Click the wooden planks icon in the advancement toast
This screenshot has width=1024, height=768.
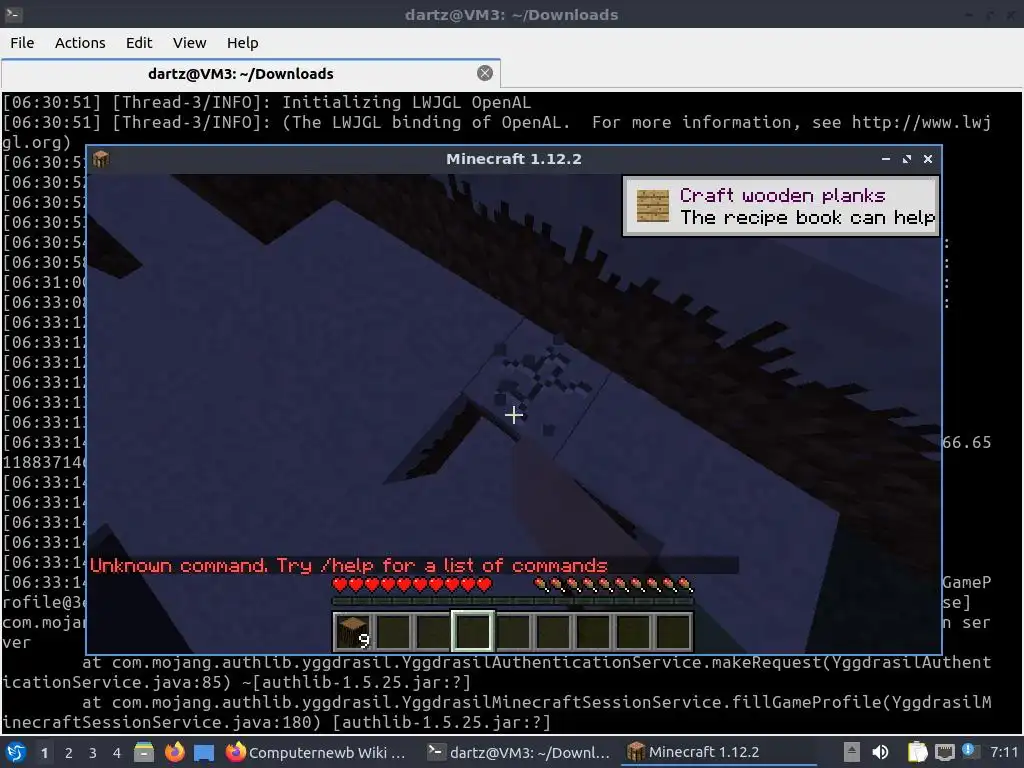point(652,206)
